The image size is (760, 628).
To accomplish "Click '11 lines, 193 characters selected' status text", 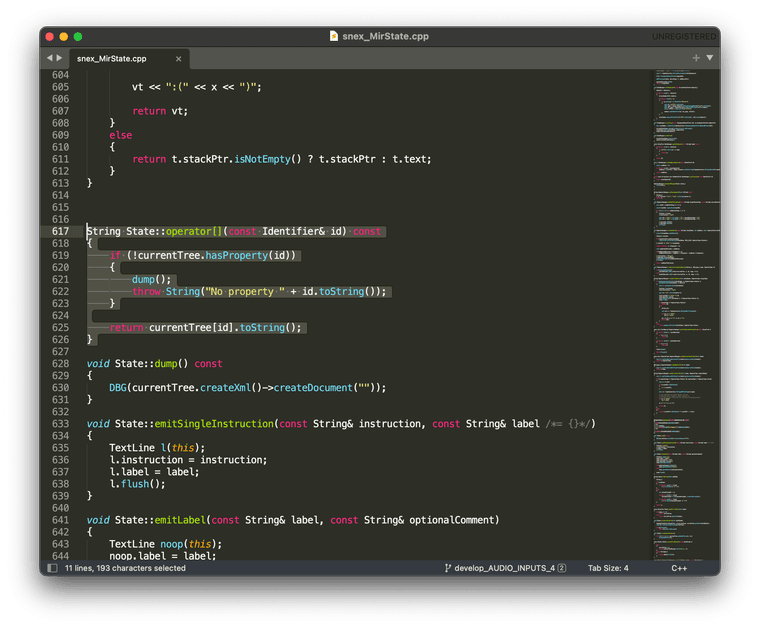I will [x=125, y=568].
